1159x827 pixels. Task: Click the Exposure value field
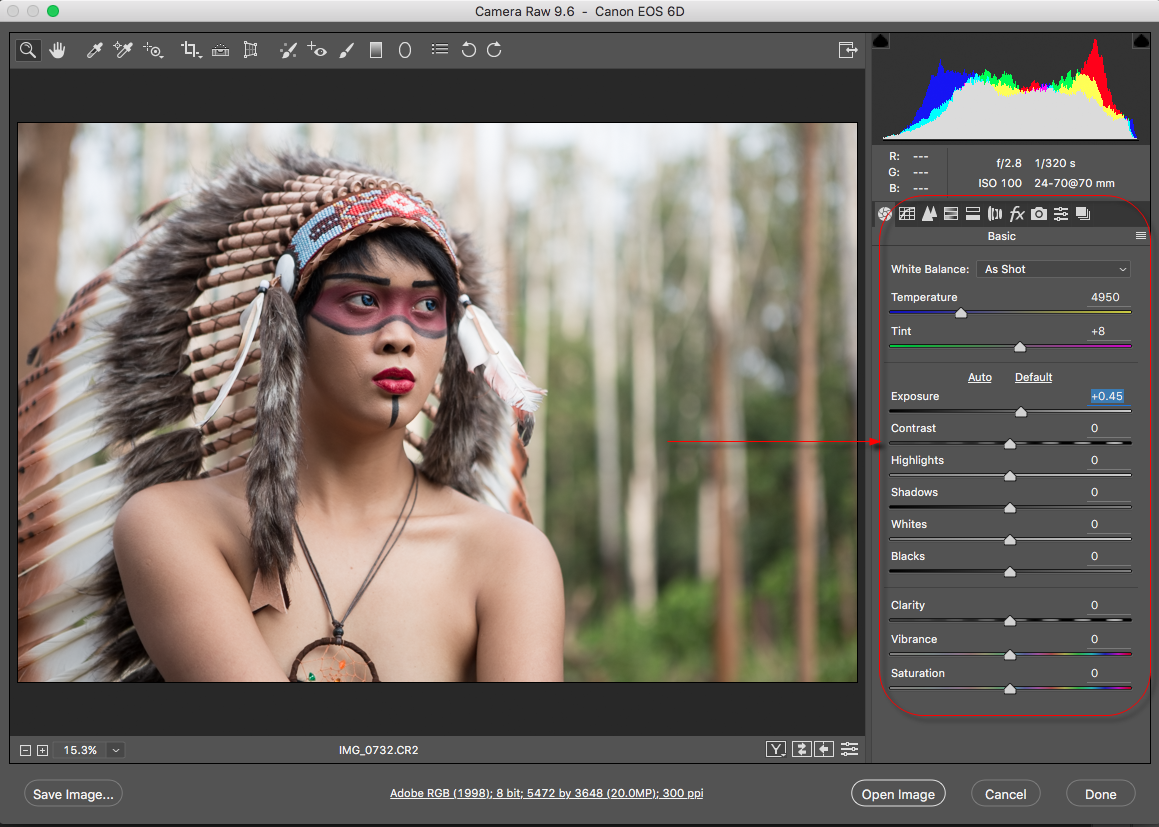(x=1106, y=397)
